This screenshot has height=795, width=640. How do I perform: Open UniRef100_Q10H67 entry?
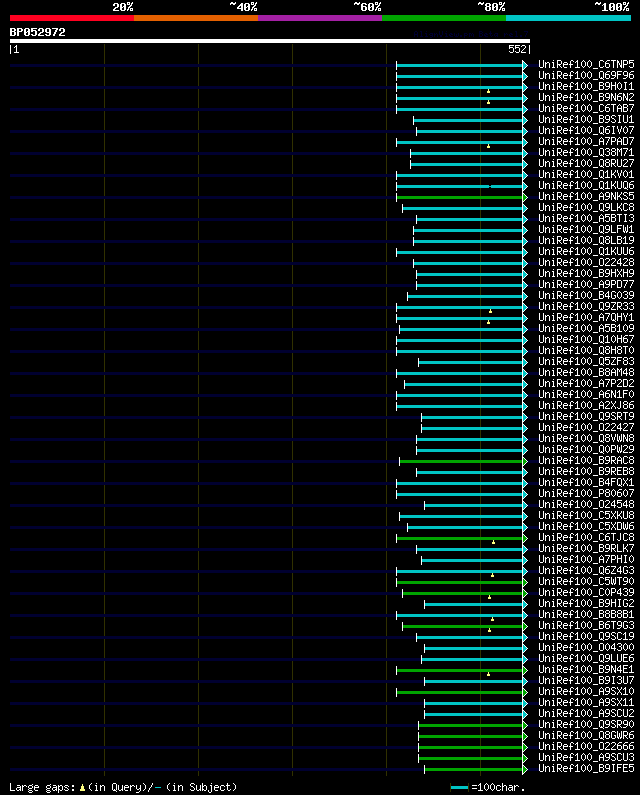point(586,340)
